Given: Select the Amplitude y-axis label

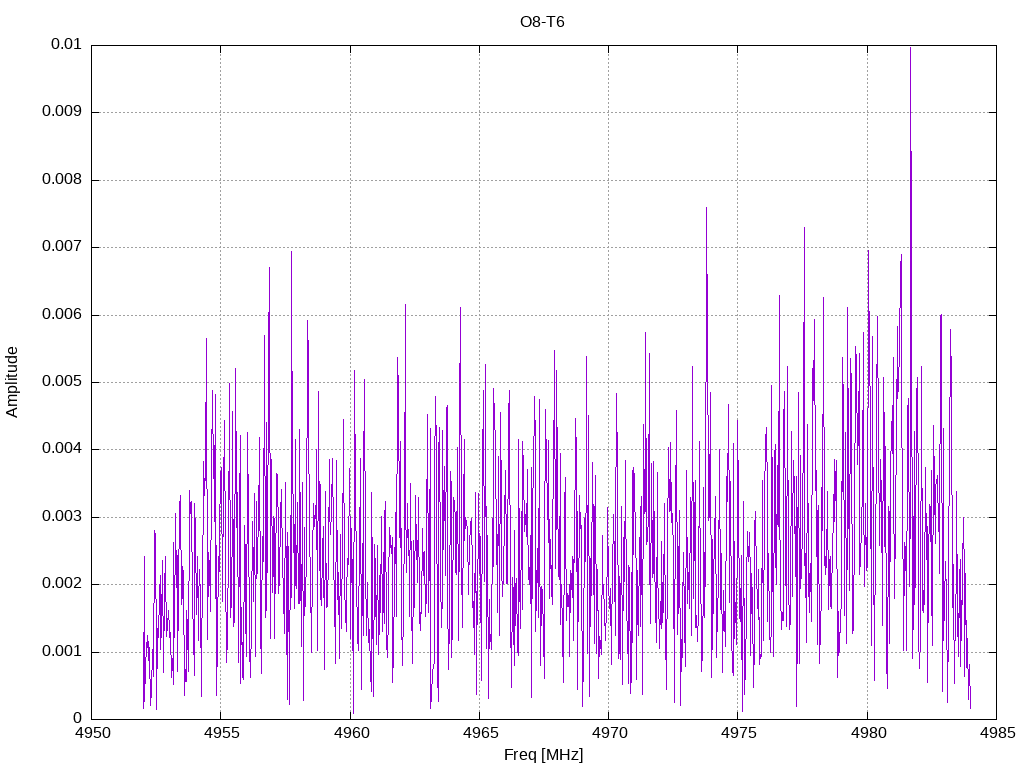Looking at the screenshot, I should point(13,382).
